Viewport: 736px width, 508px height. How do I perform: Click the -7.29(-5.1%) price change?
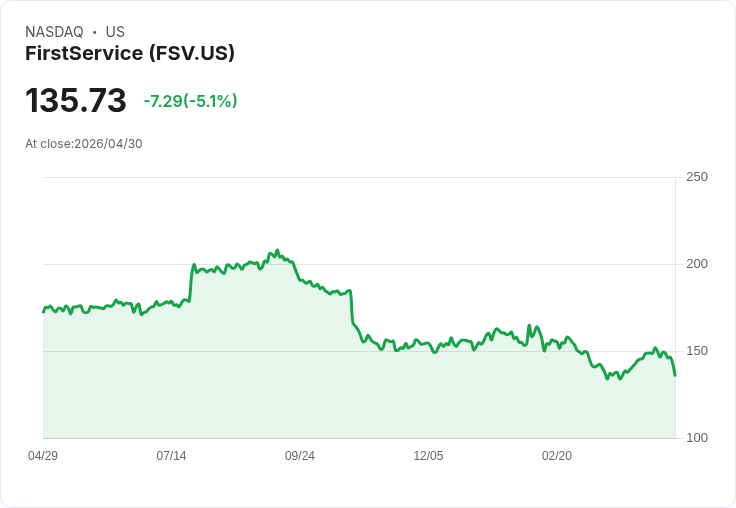tap(190, 101)
